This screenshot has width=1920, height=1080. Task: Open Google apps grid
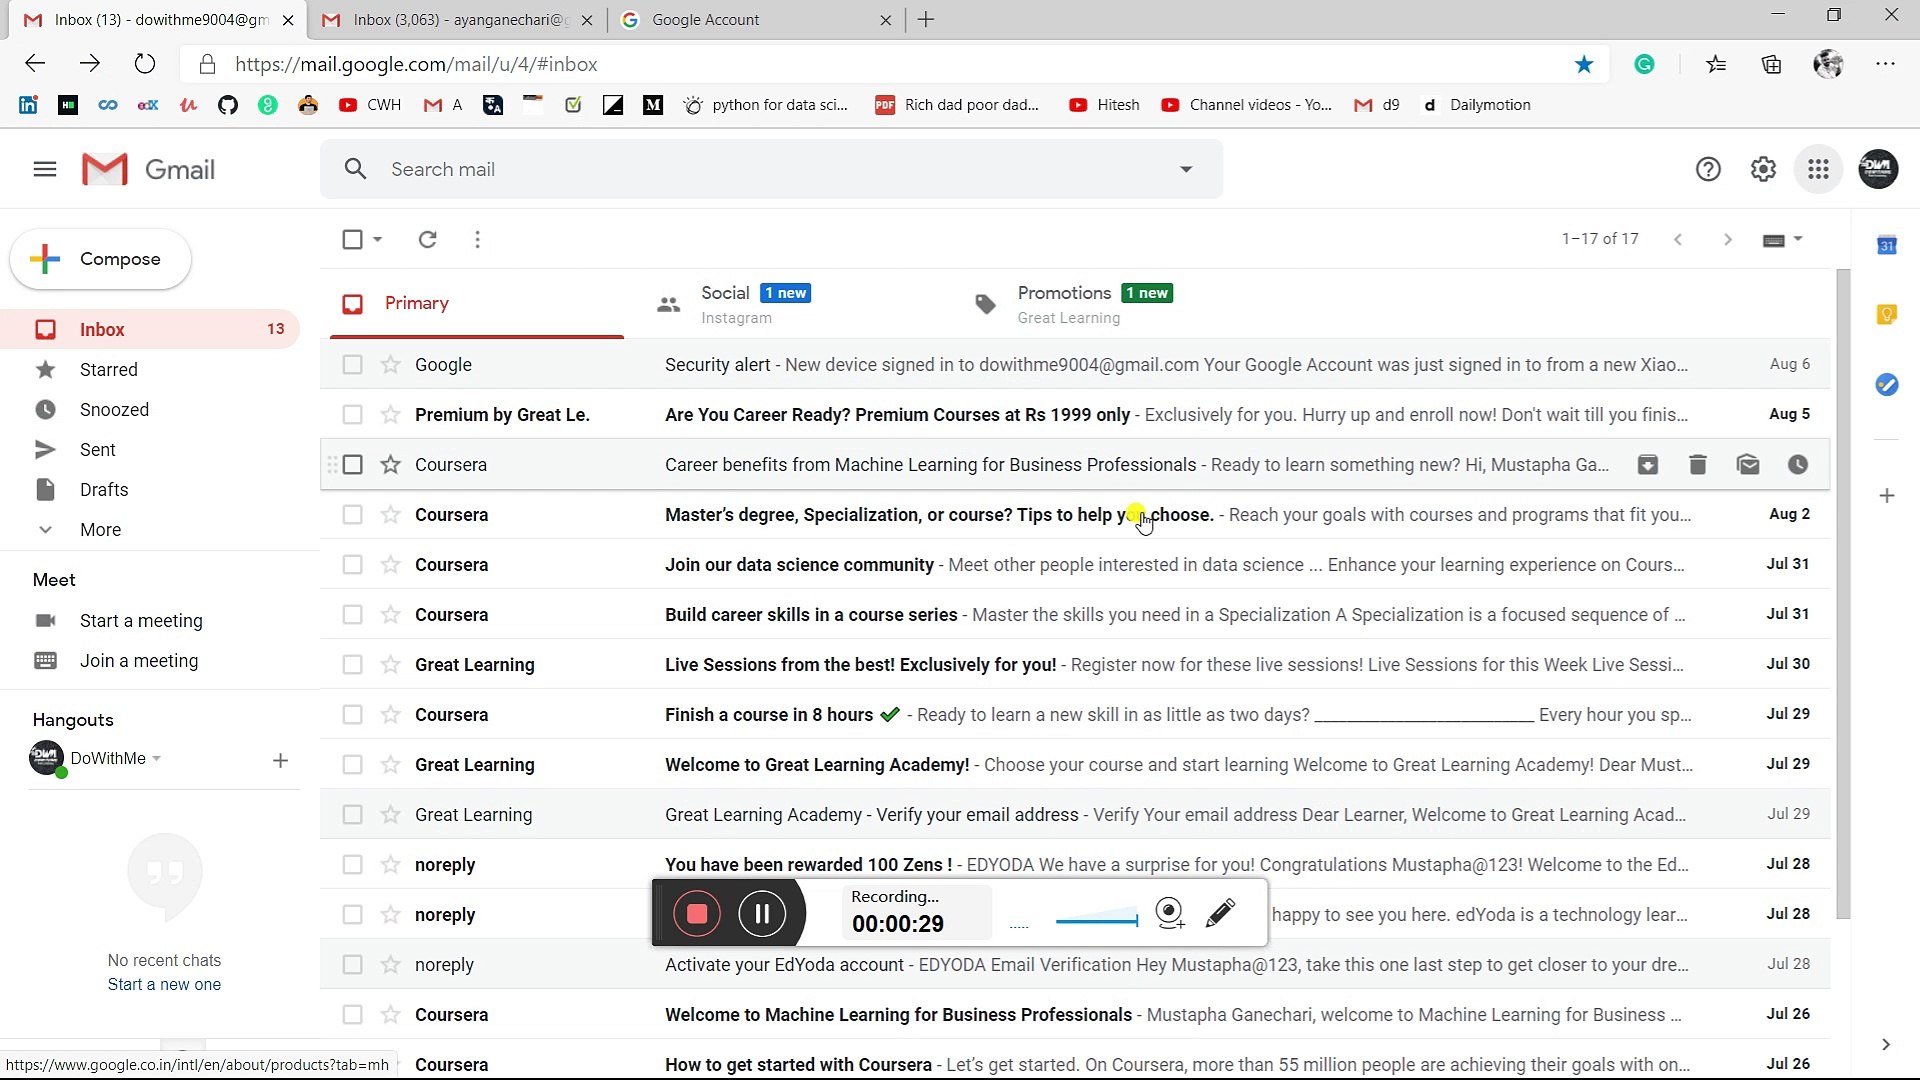coord(1818,169)
